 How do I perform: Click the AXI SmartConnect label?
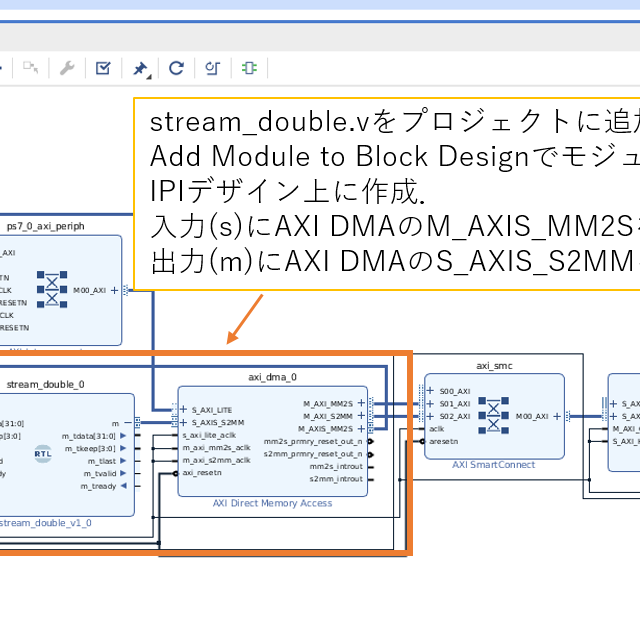493,464
